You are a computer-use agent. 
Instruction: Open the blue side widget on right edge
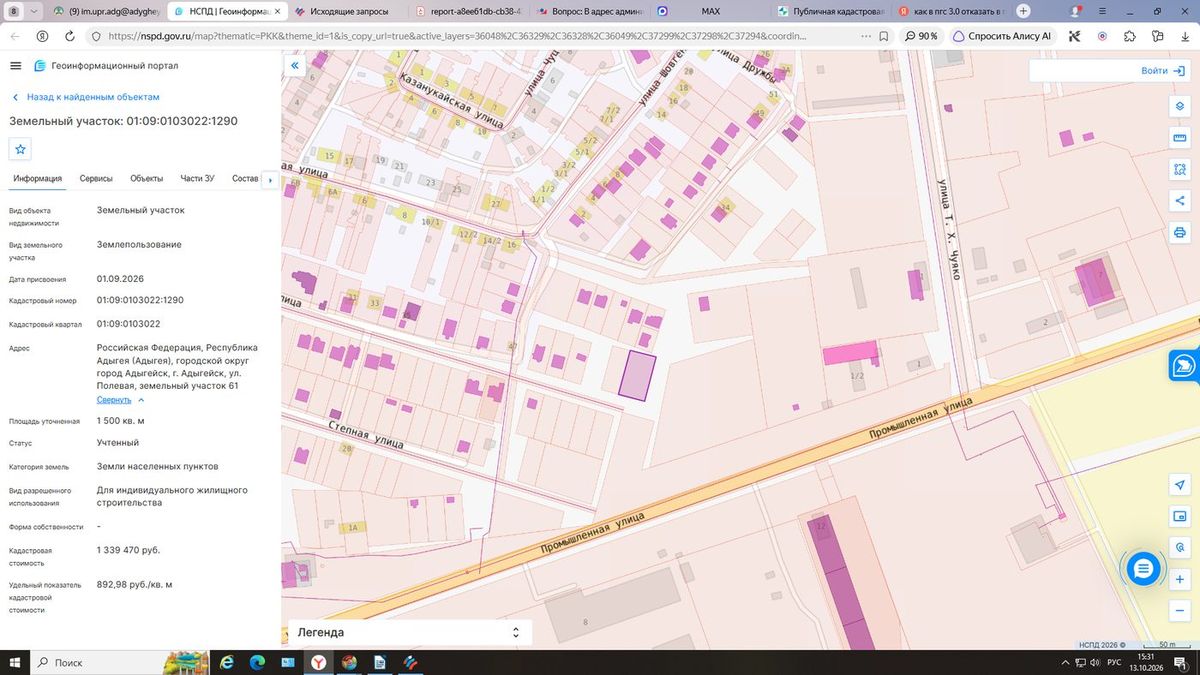[x=1185, y=365]
